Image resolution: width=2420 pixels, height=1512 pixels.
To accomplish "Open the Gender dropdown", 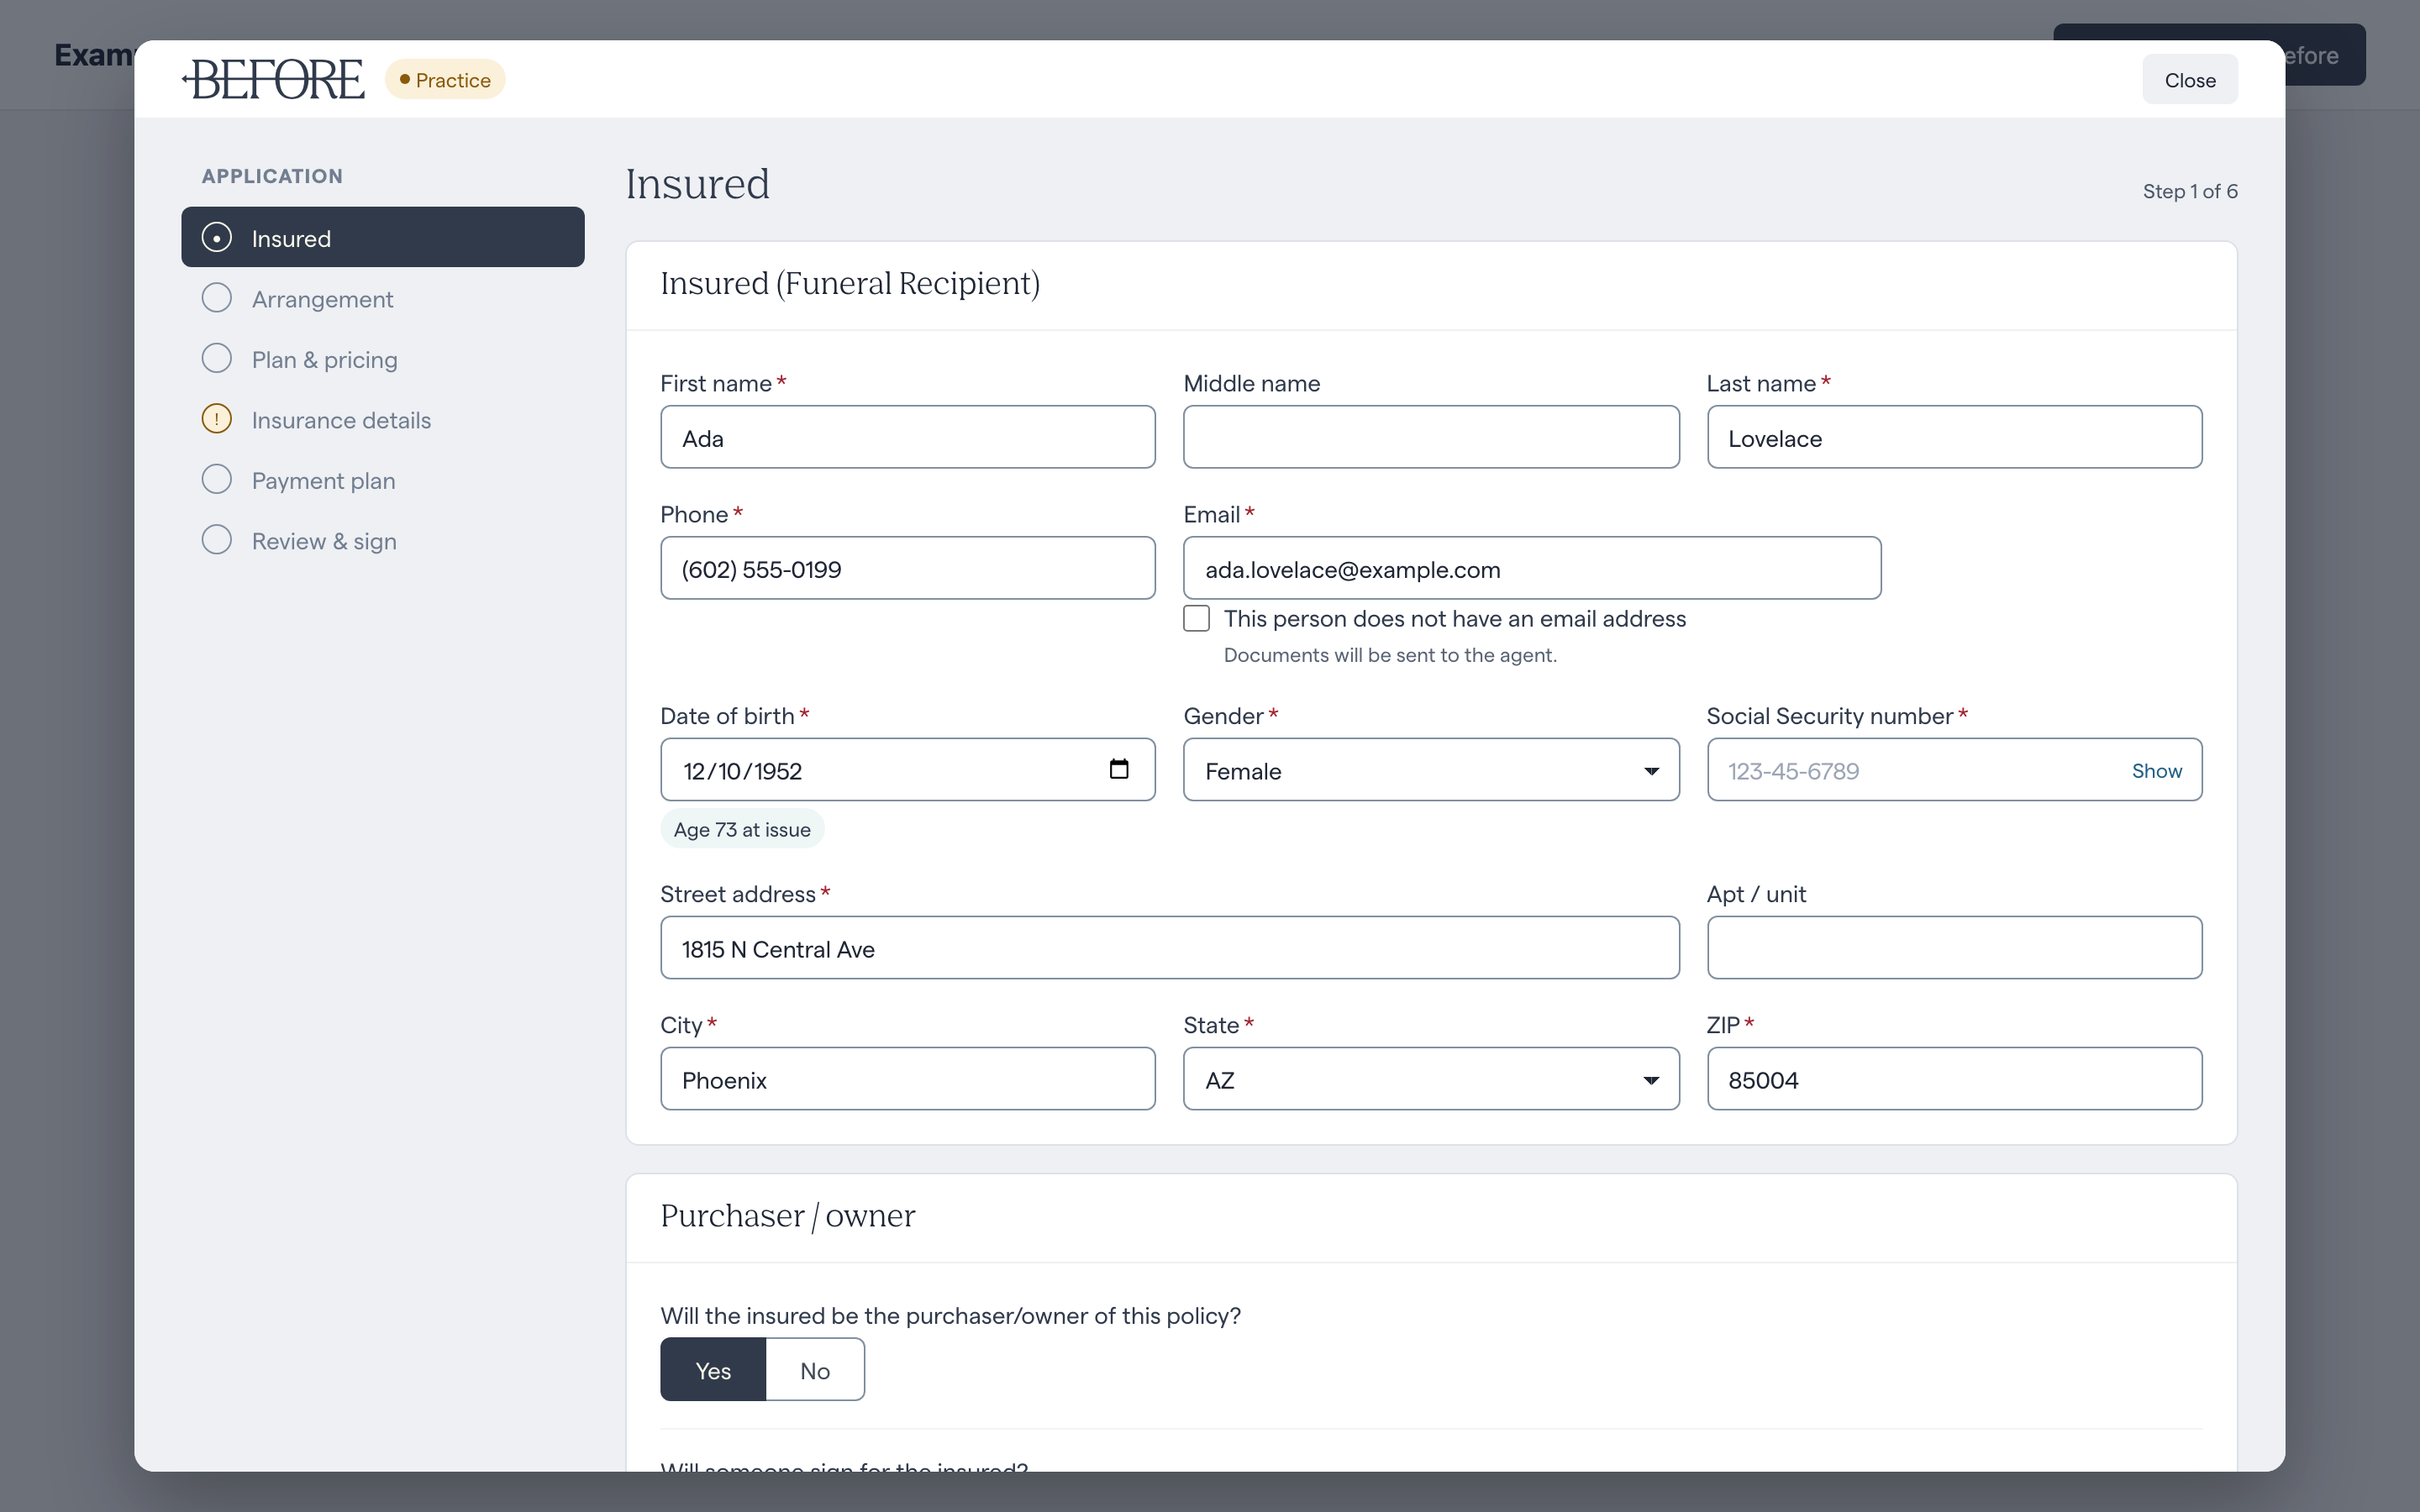I will point(1431,770).
